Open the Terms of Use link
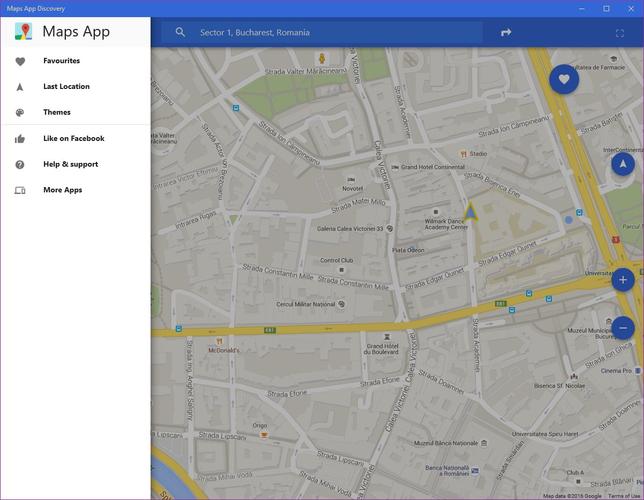Screen dimensions: 644x500 pyautogui.click(x=624, y=496)
